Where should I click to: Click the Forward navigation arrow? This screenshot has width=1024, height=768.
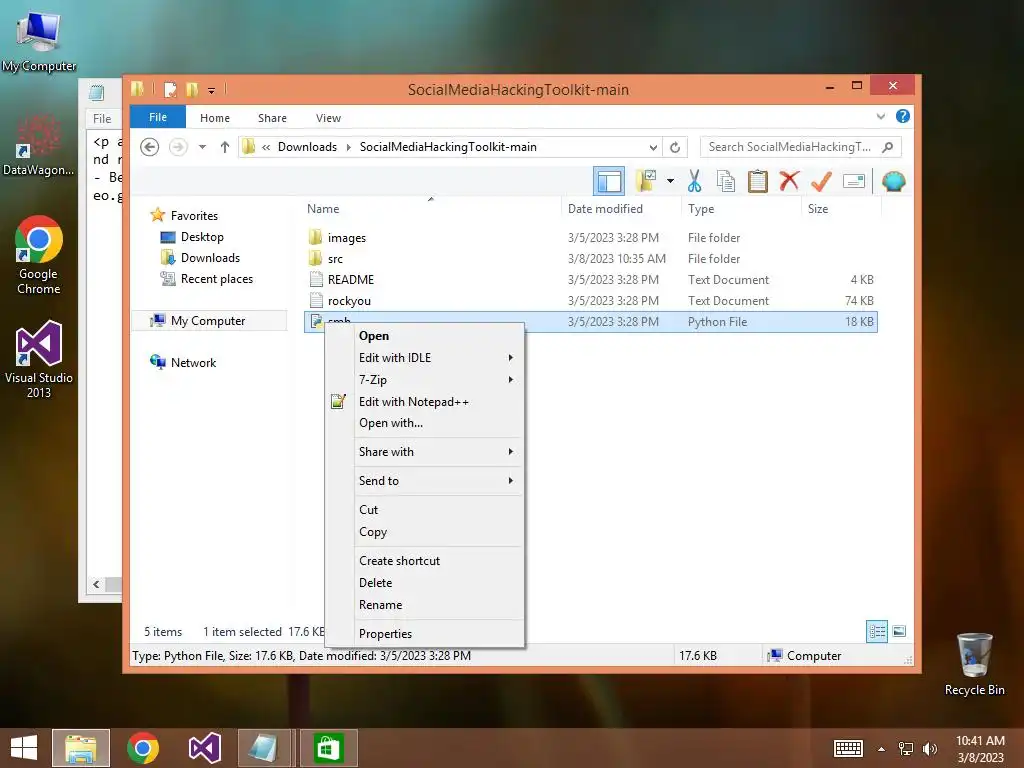178,147
